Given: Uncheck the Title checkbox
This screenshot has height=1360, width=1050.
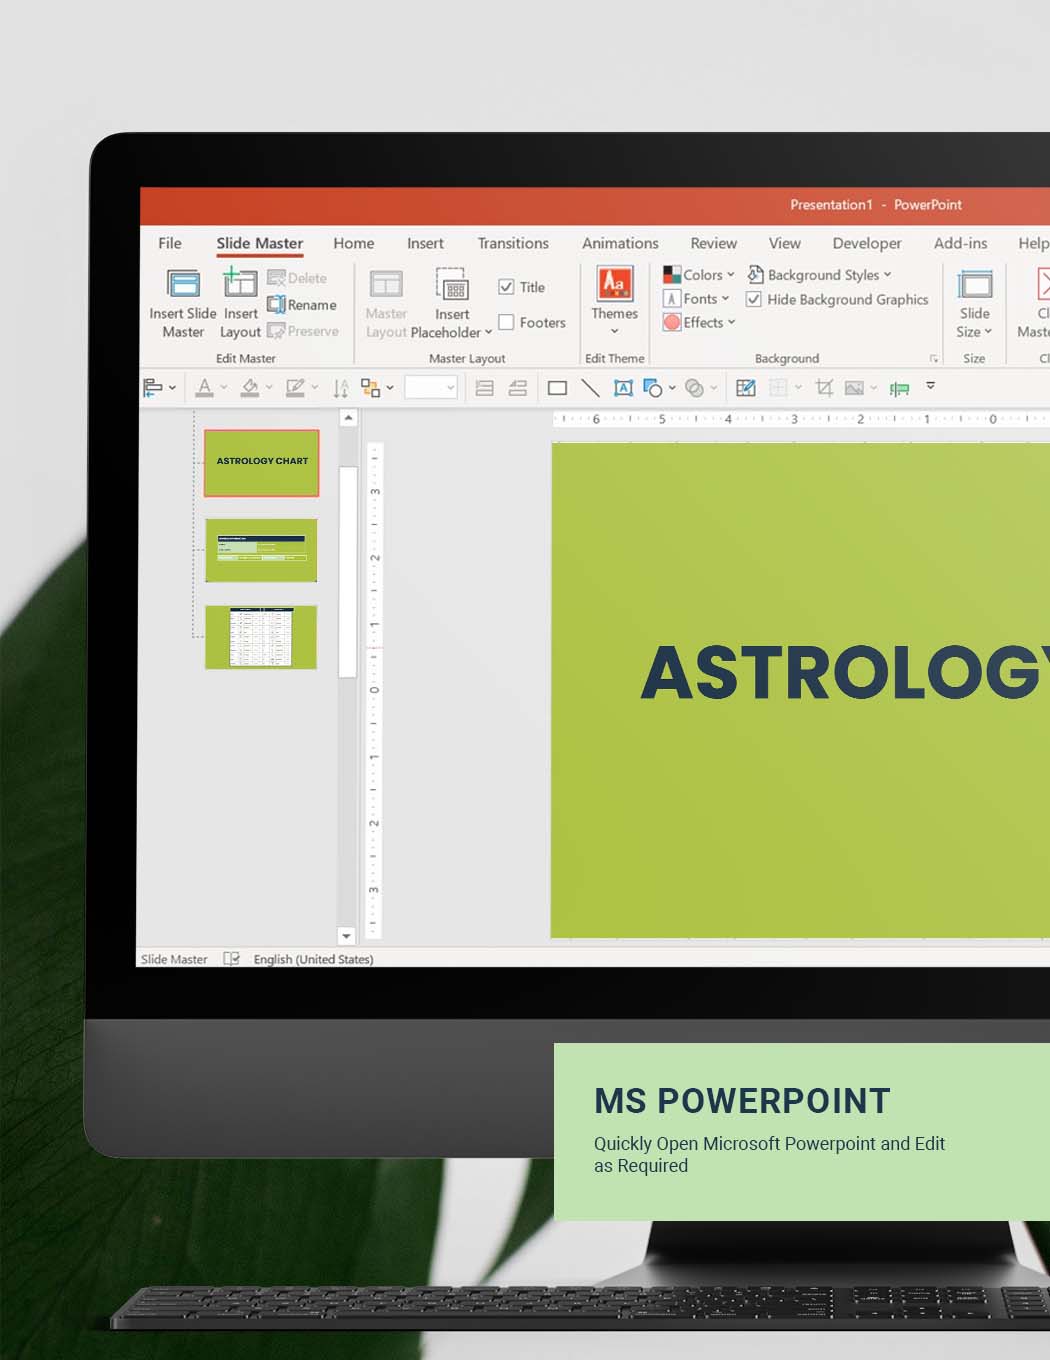Looking at the screenshot, I should (x=506, y=287).
